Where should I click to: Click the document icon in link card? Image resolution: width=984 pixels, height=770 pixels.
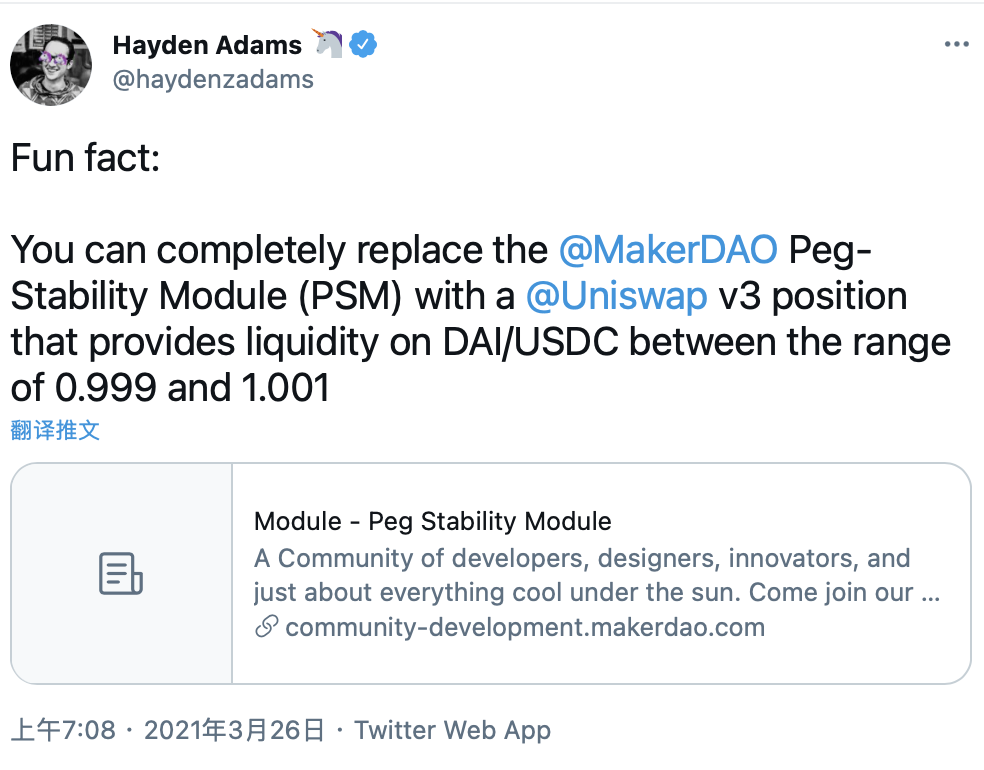pyautogui.click(x=121, y=573)
